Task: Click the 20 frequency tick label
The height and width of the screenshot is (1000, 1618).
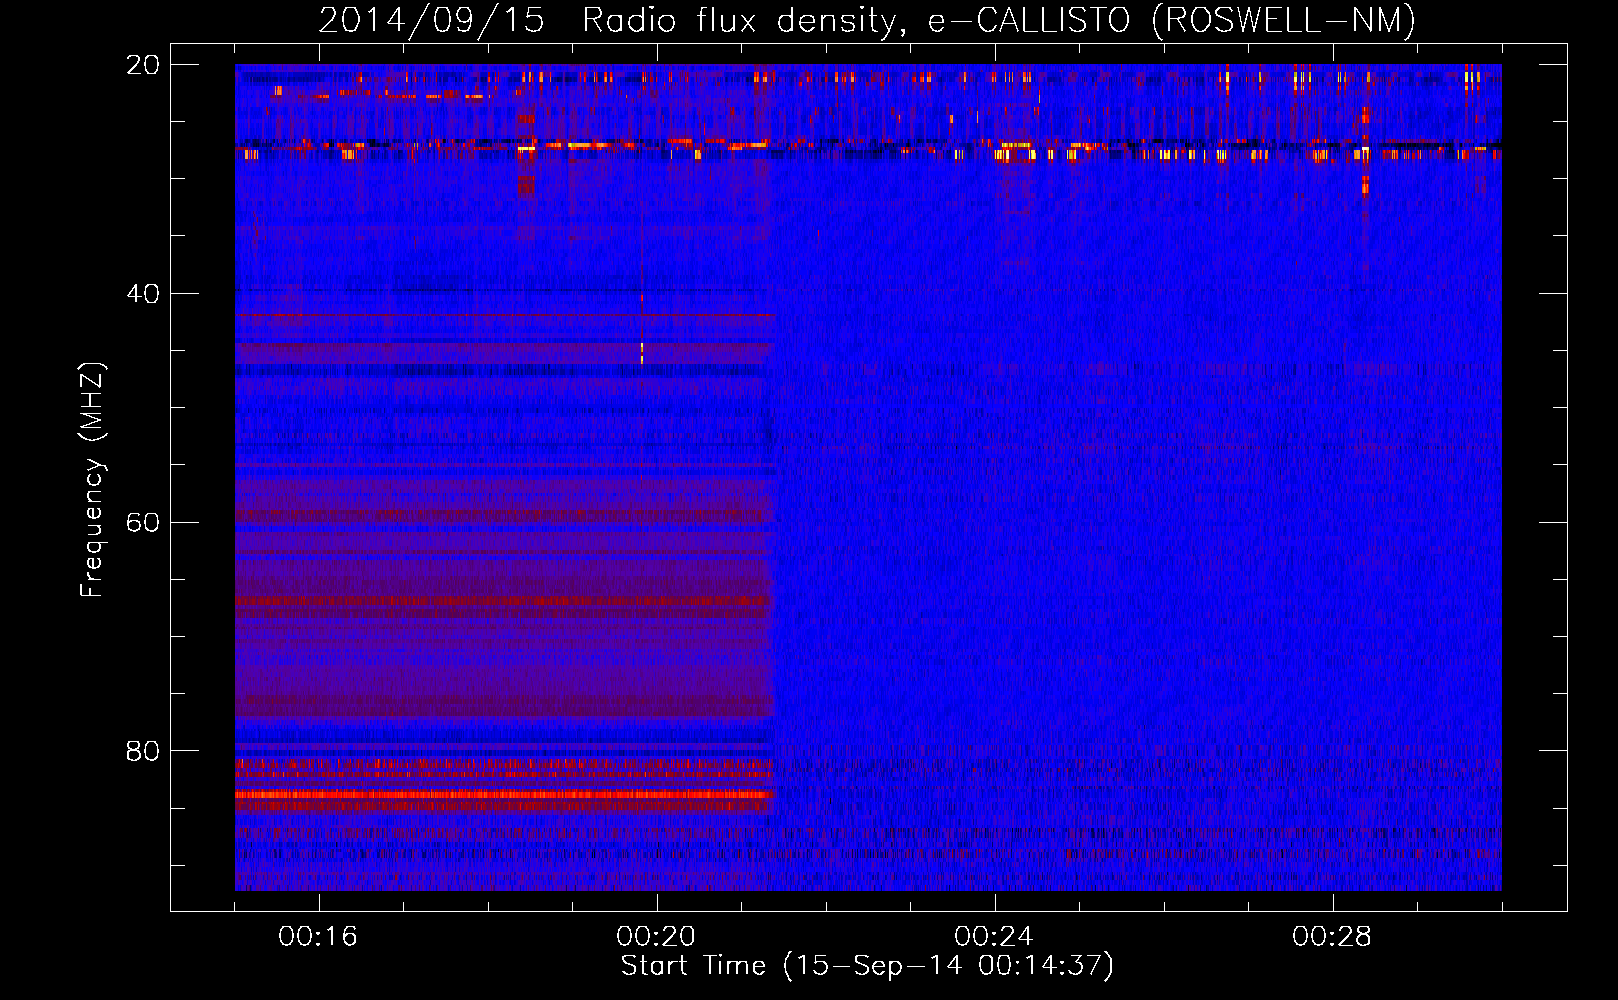Action: point(143,65)
